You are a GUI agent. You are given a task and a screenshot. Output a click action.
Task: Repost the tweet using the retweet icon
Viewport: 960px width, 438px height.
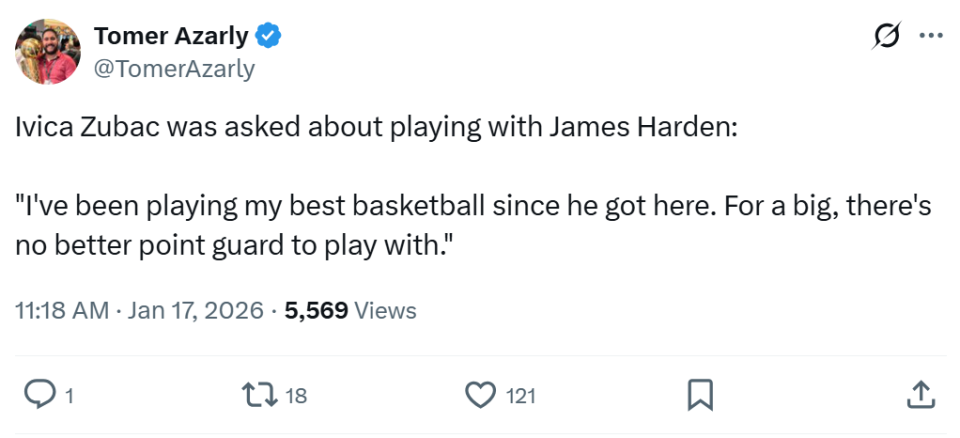tap(260, 396)
